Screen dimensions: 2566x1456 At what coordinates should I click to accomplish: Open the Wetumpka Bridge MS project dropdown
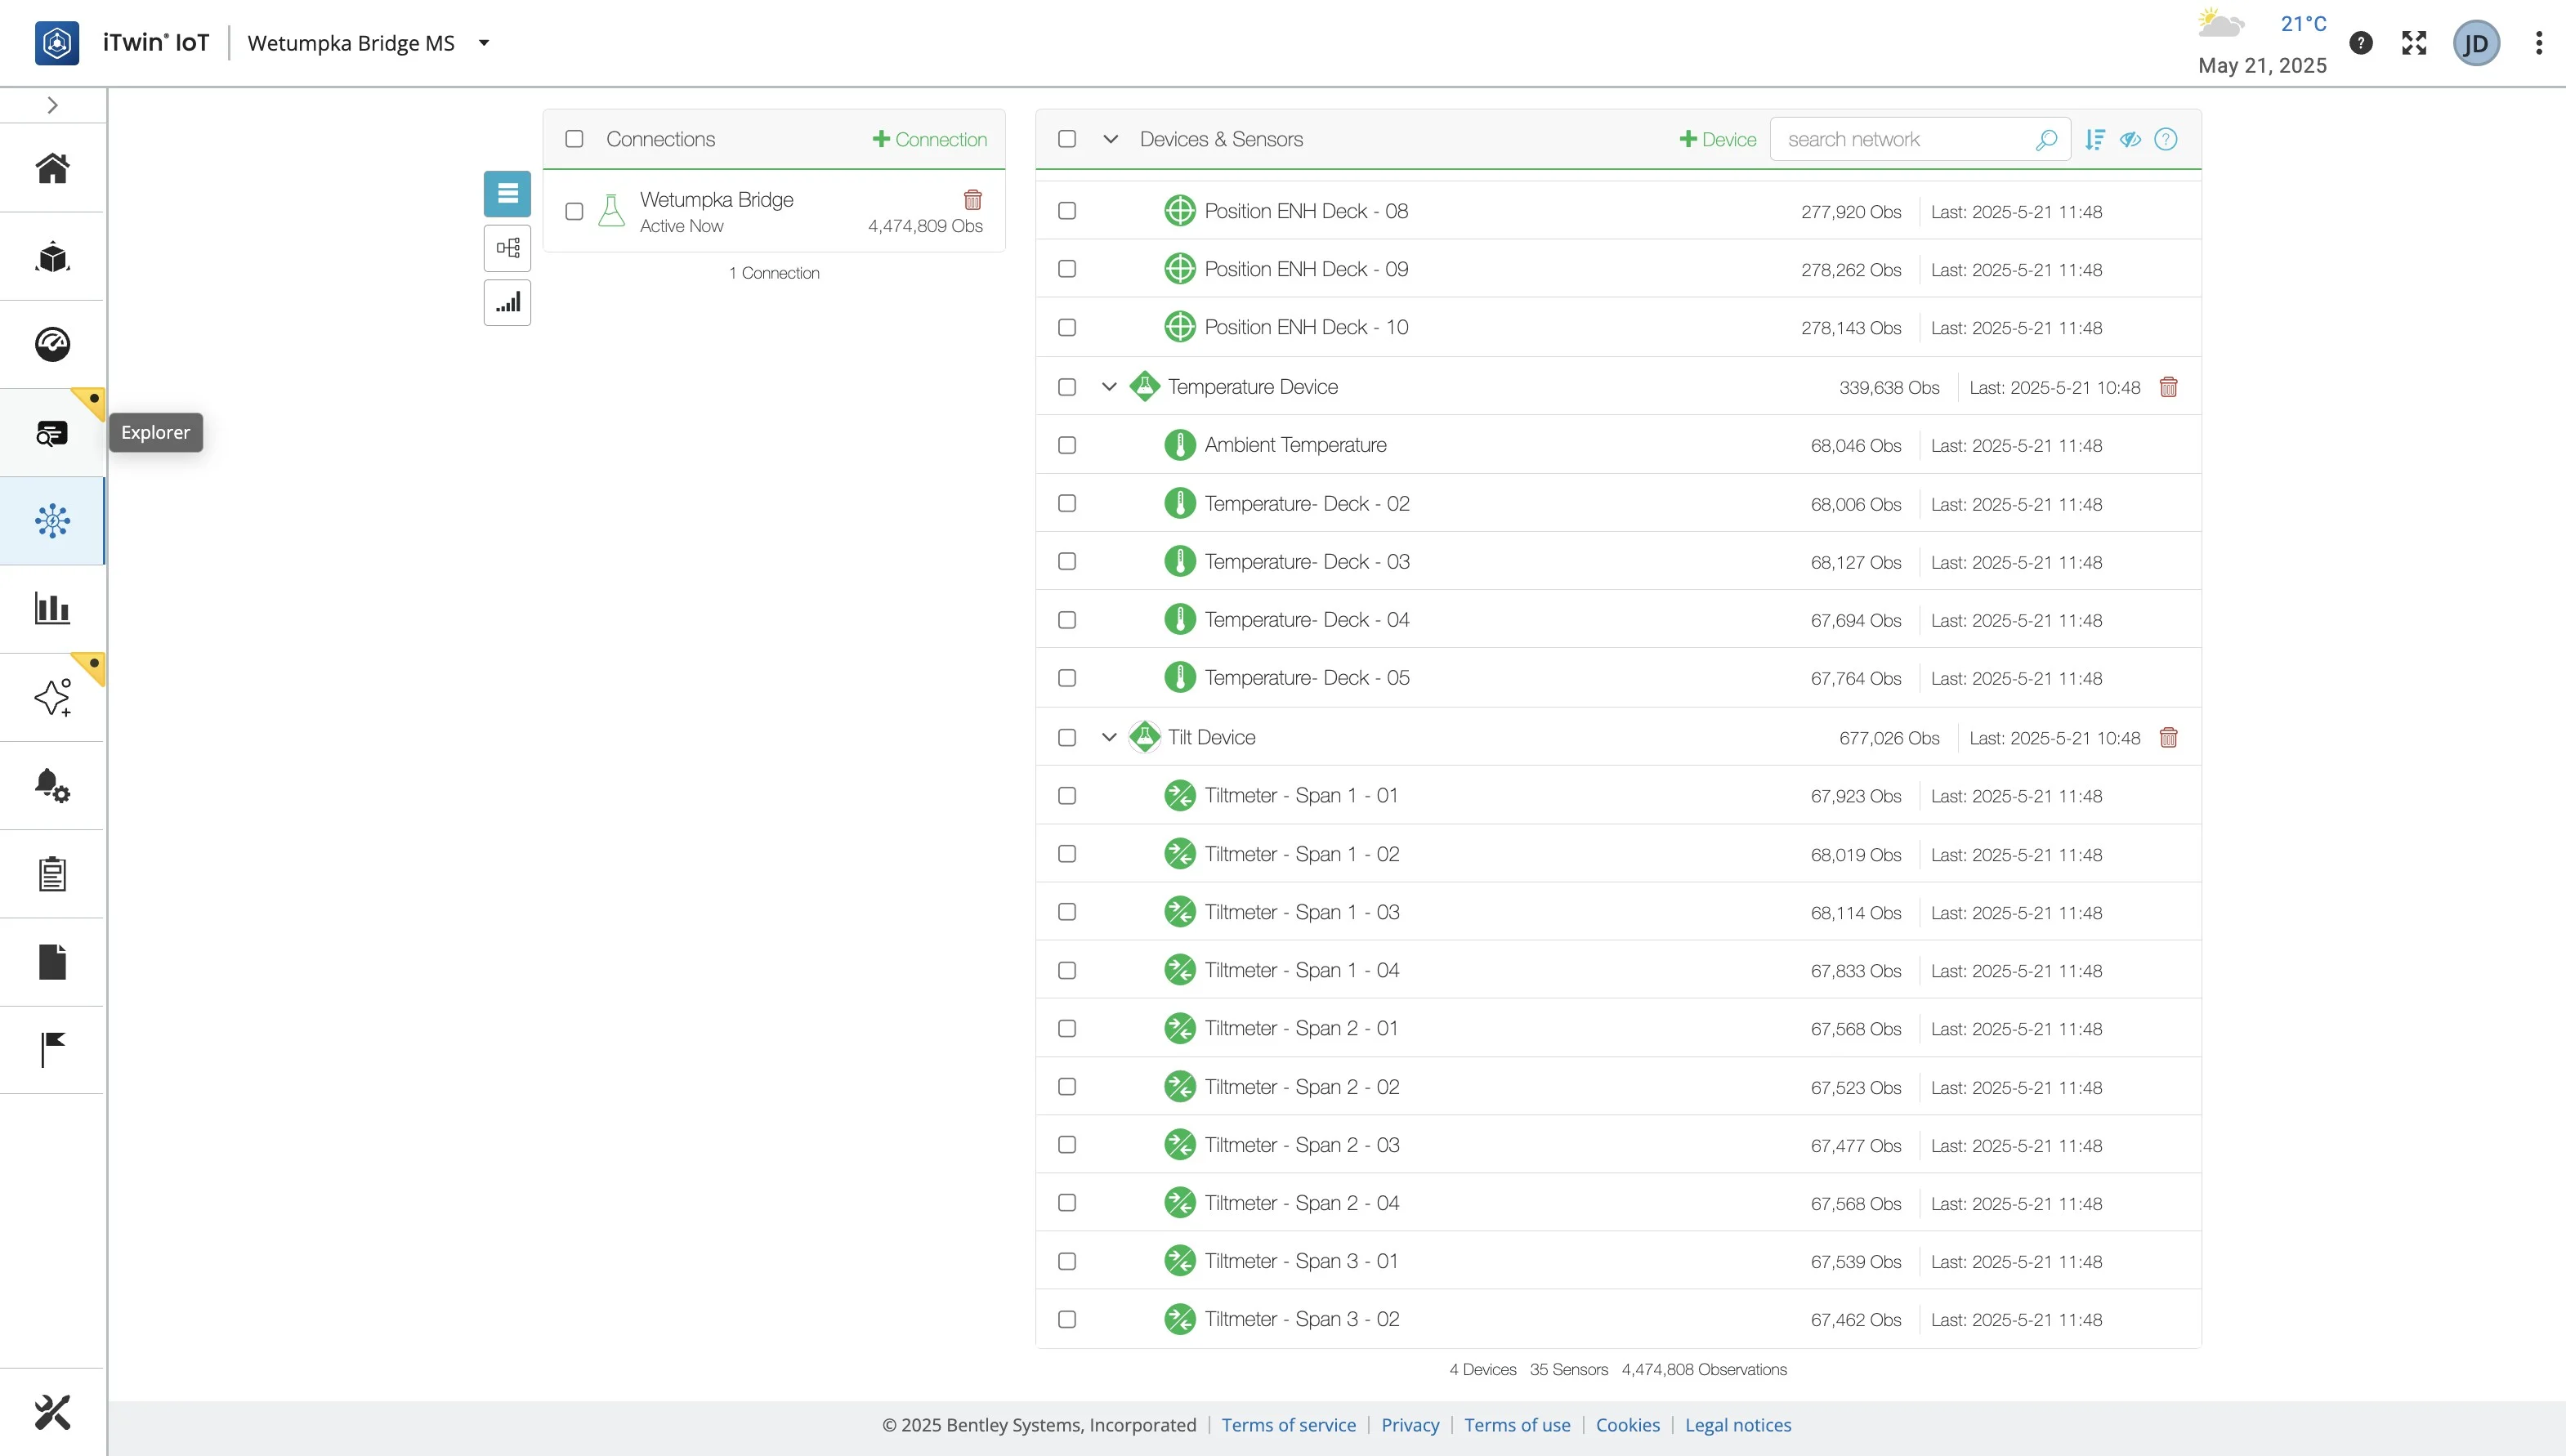(x=484, y=43)
